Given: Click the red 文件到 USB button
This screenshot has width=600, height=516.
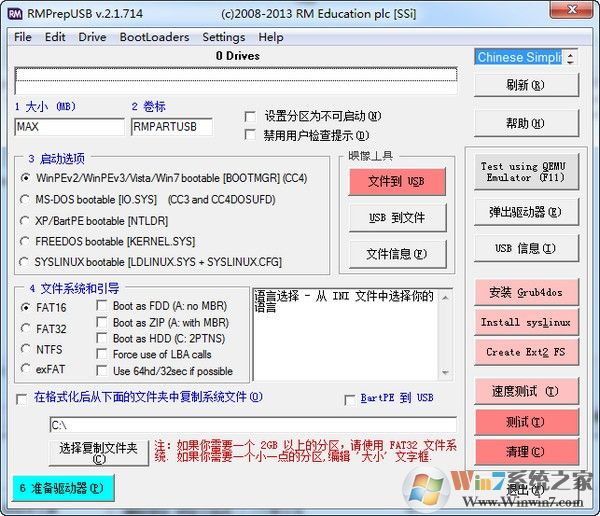Looking at the screenshot, I should 397,181.
